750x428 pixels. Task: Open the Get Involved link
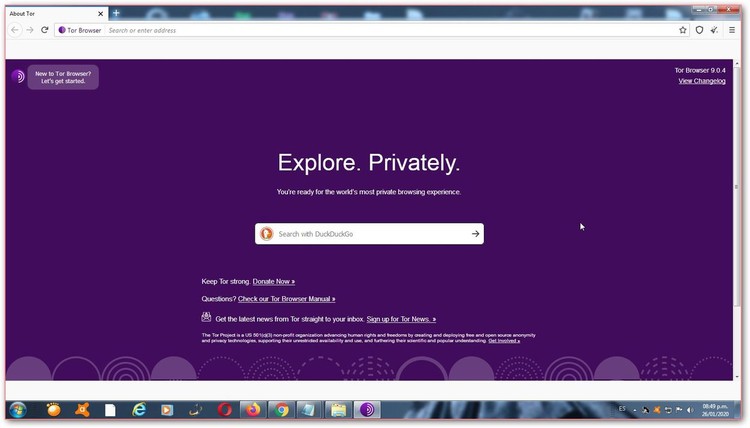(504, 341)
